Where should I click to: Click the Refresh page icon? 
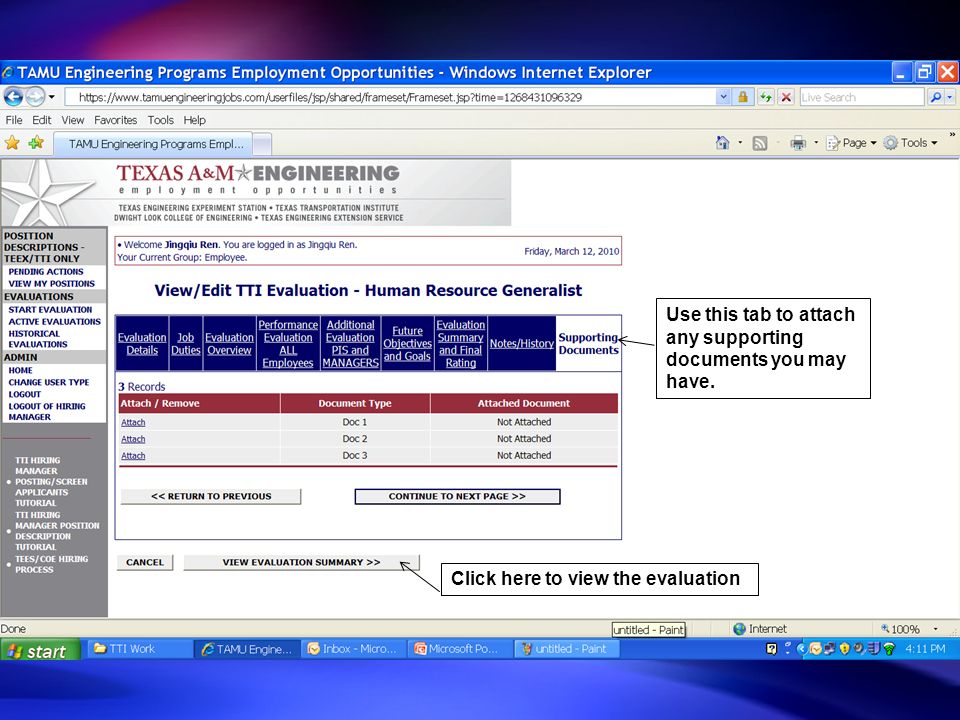(765, 97)
